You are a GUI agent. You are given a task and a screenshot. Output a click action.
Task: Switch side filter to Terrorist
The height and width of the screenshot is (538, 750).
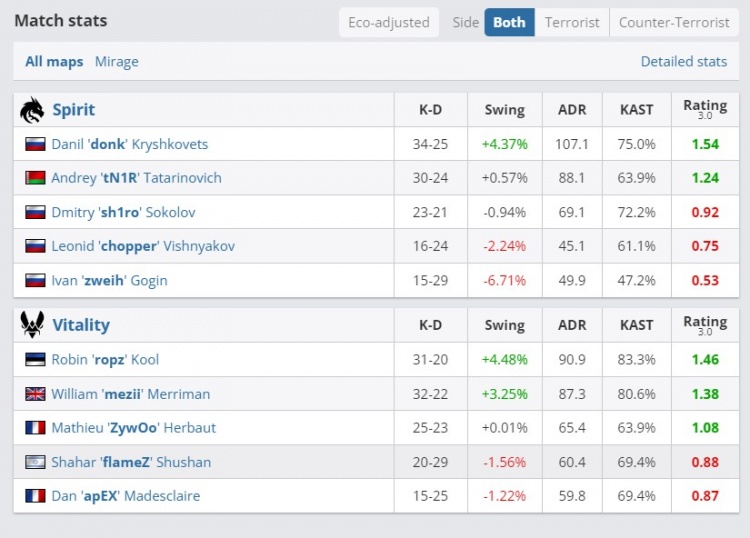pyautogui.click(x=572, y=22)
